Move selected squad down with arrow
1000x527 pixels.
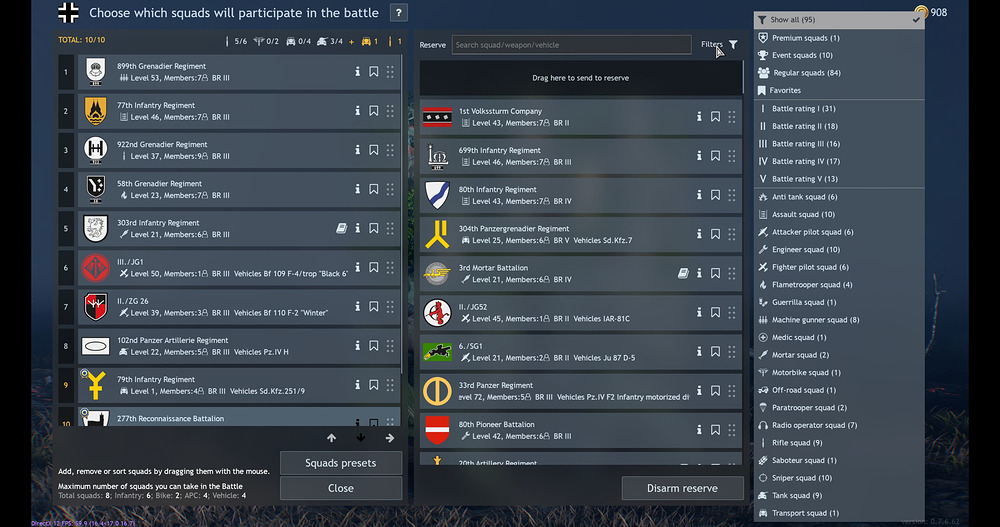(361, 438)
